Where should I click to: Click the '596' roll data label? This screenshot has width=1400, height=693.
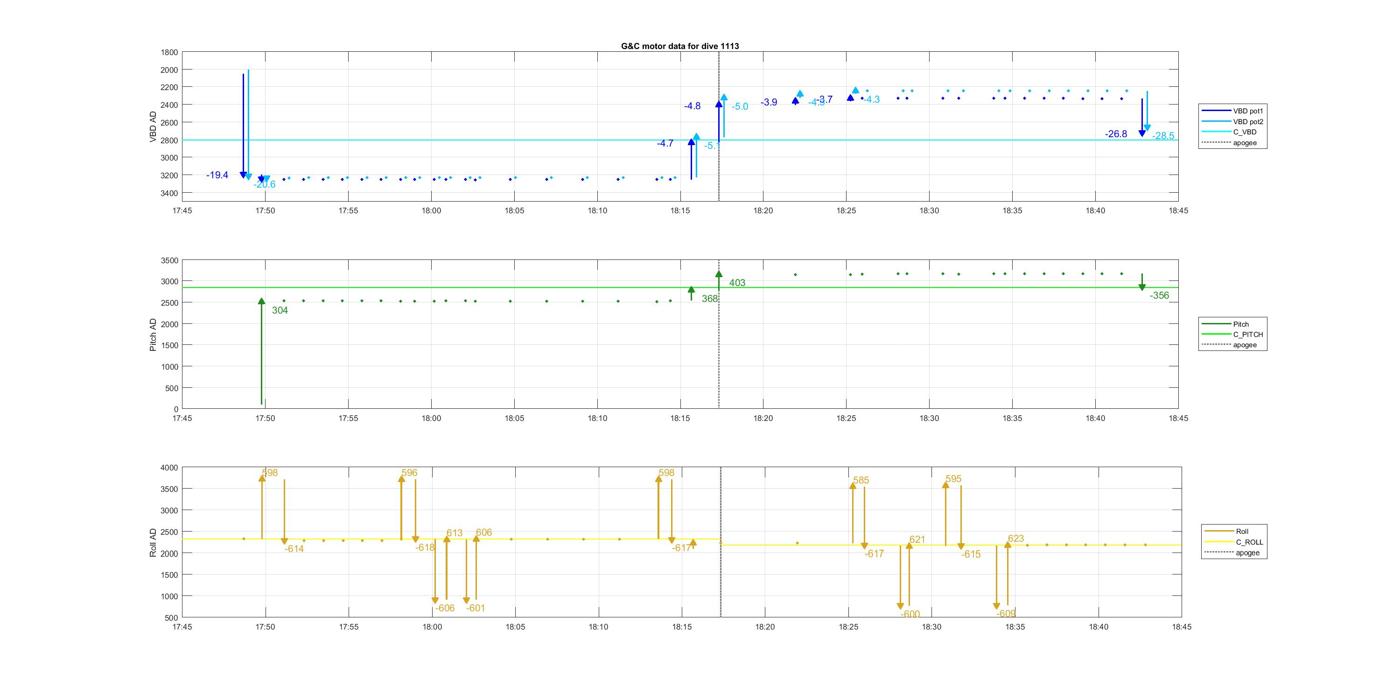pos(409,473)
